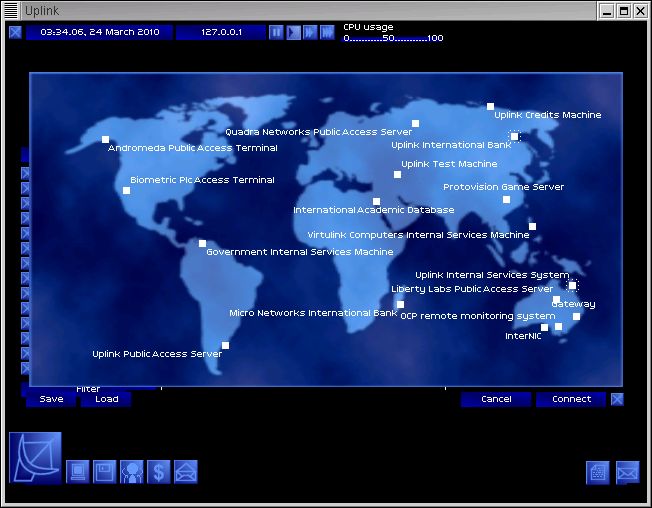Select the dotted Uplink Internal Services System node
Image resolution: width=652 pixels, height=508 pixels.
coord(573,286)
